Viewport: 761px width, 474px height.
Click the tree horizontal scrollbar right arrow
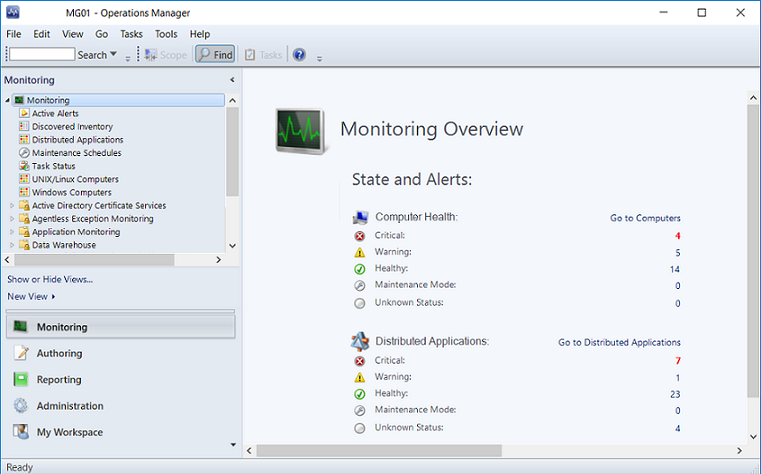[x=218, y=260]
